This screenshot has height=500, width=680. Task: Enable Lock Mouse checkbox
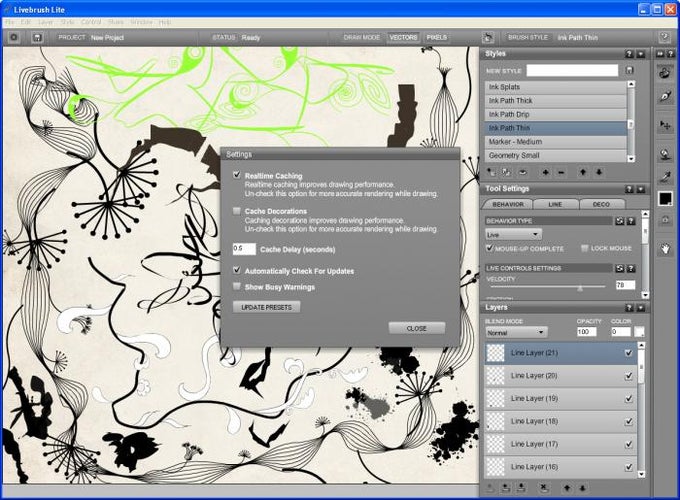[x=584, y=248]
